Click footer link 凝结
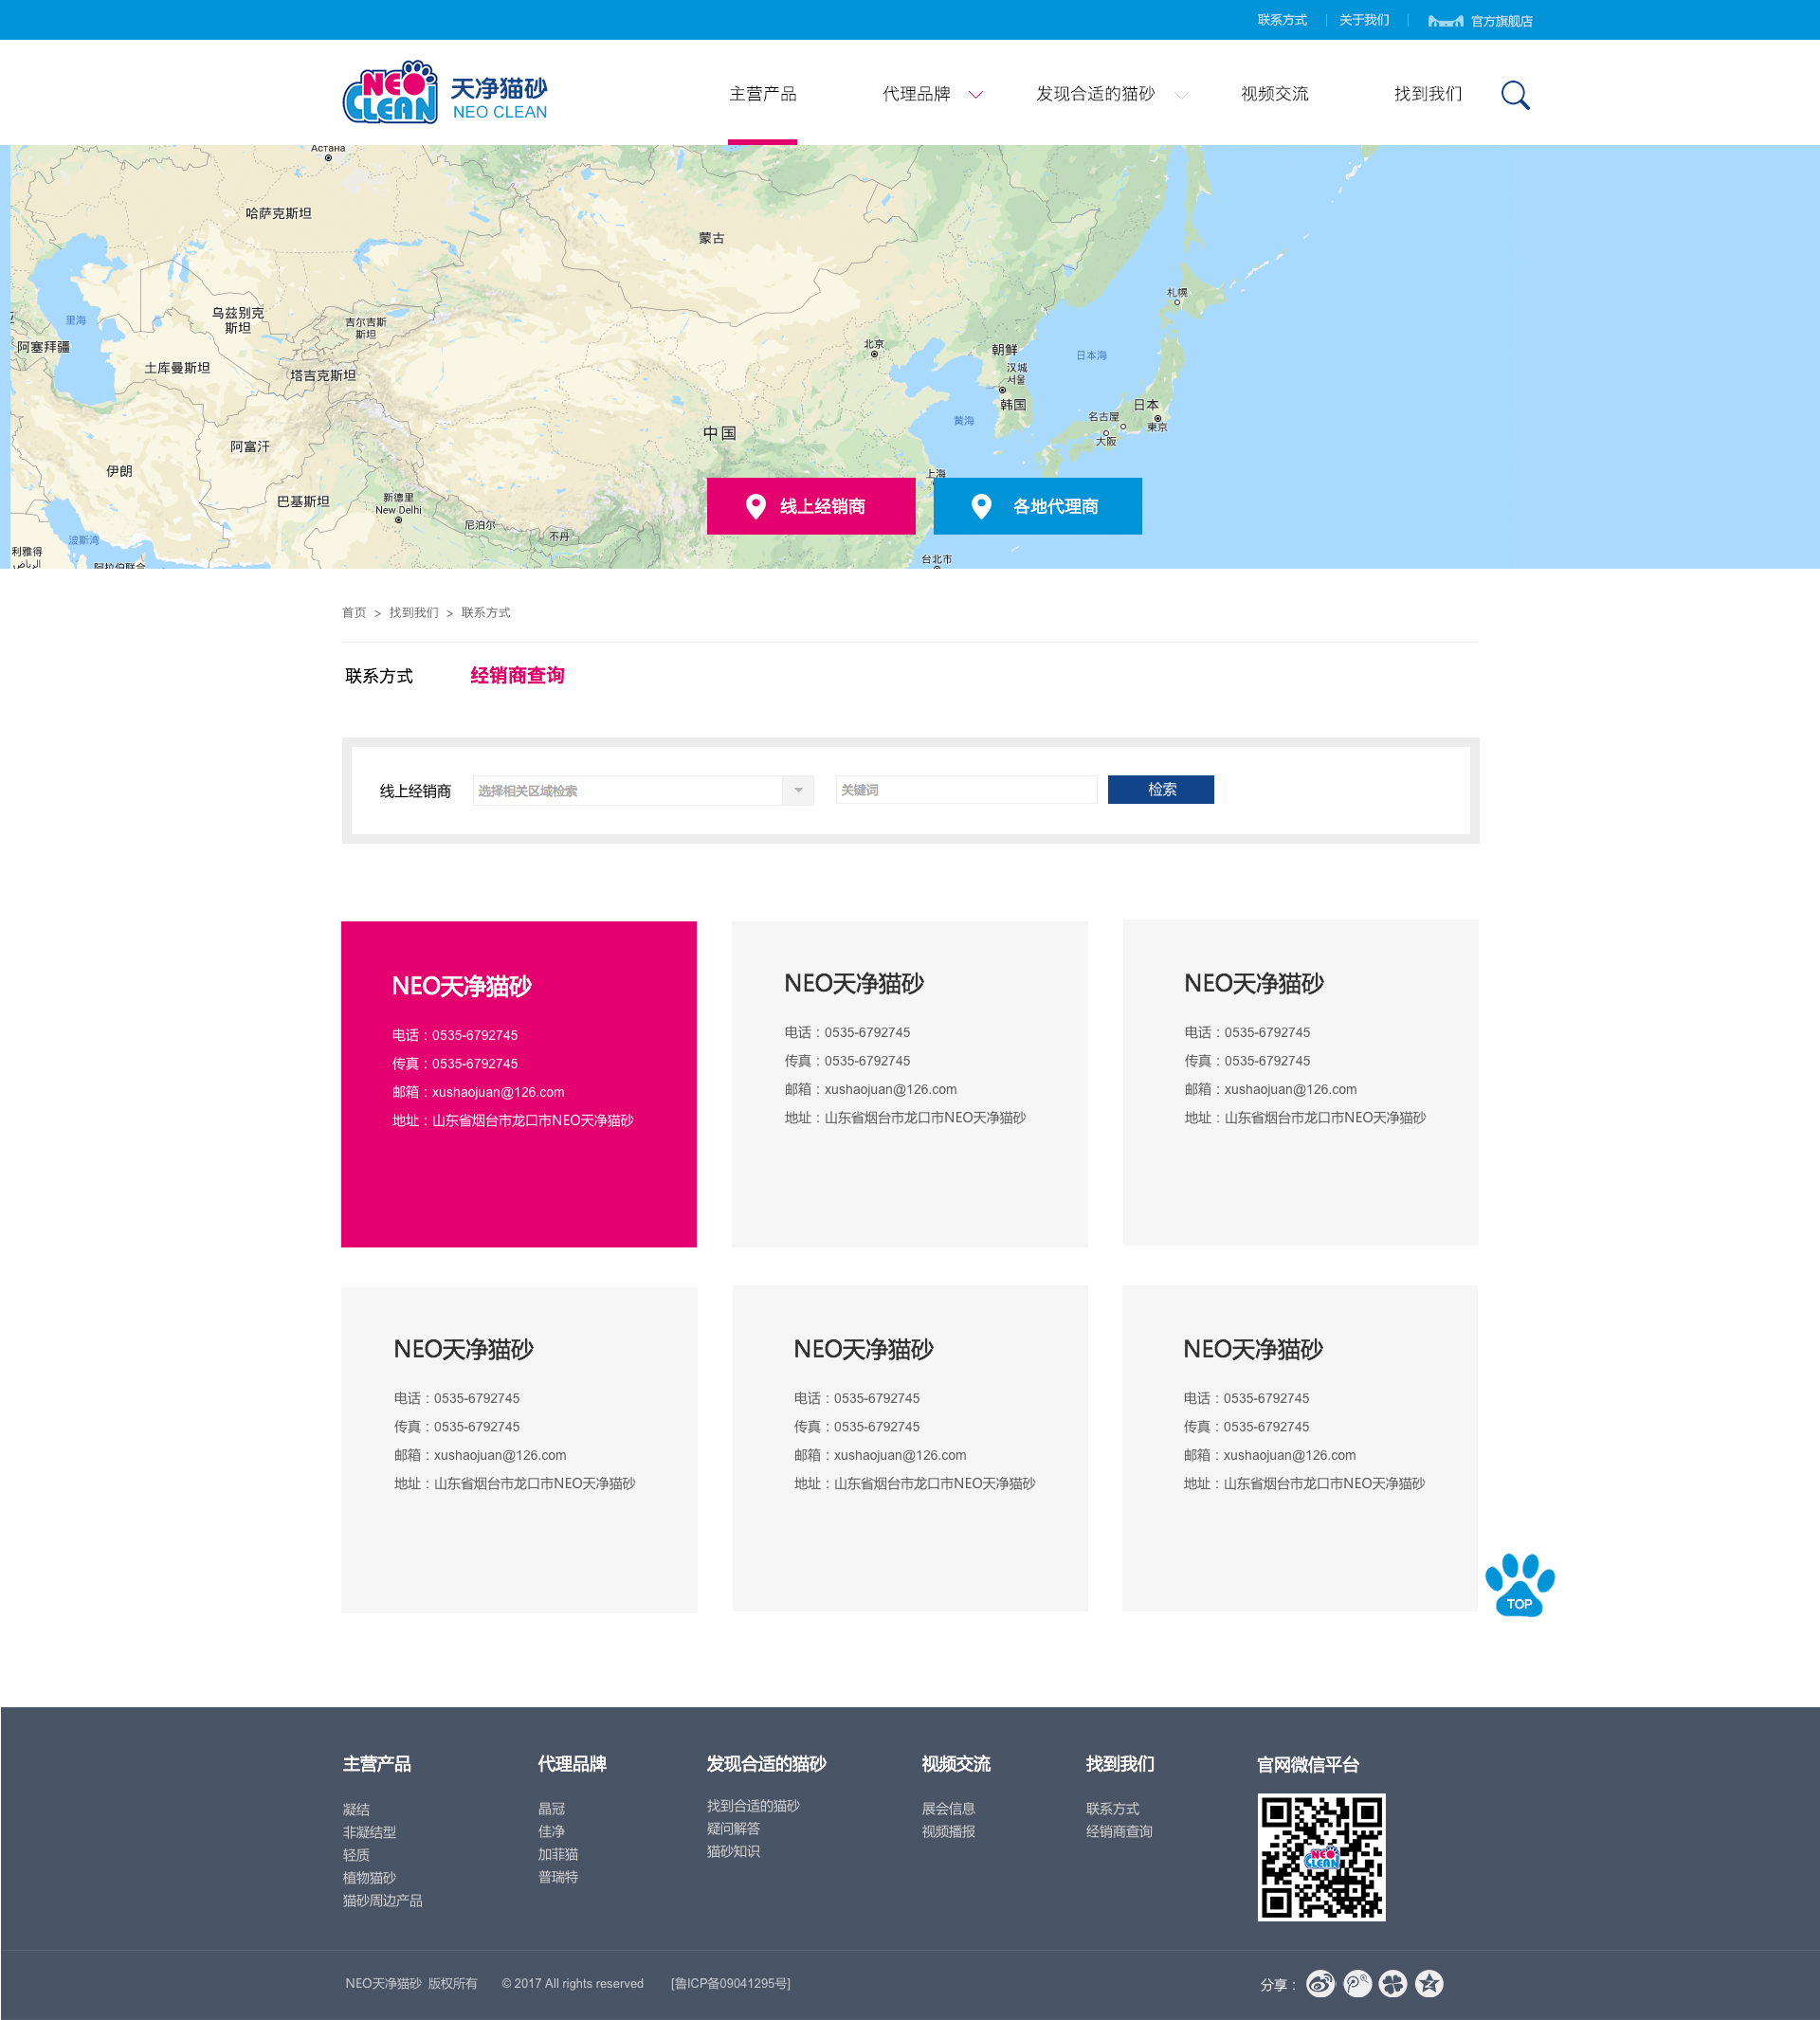1820x2020 pixels. click(x=356, y=1810)
